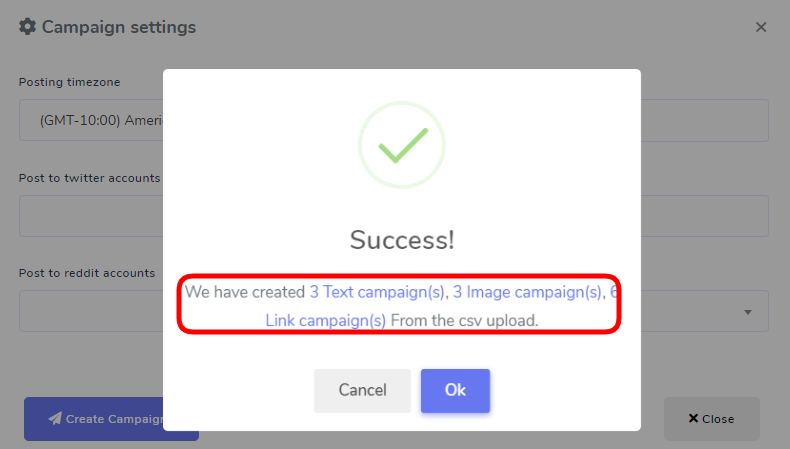Click the Success! heading text
The height and width of the screenshot is (449, 790).
tap(402, 240)
